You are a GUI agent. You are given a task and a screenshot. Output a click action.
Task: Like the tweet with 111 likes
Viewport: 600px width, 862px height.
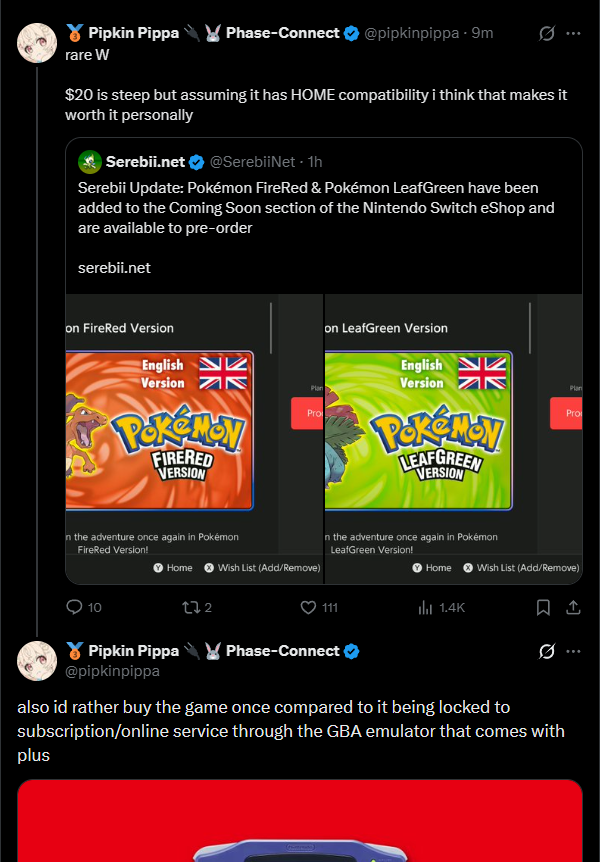pyautogui.click(x=309, y=607)
